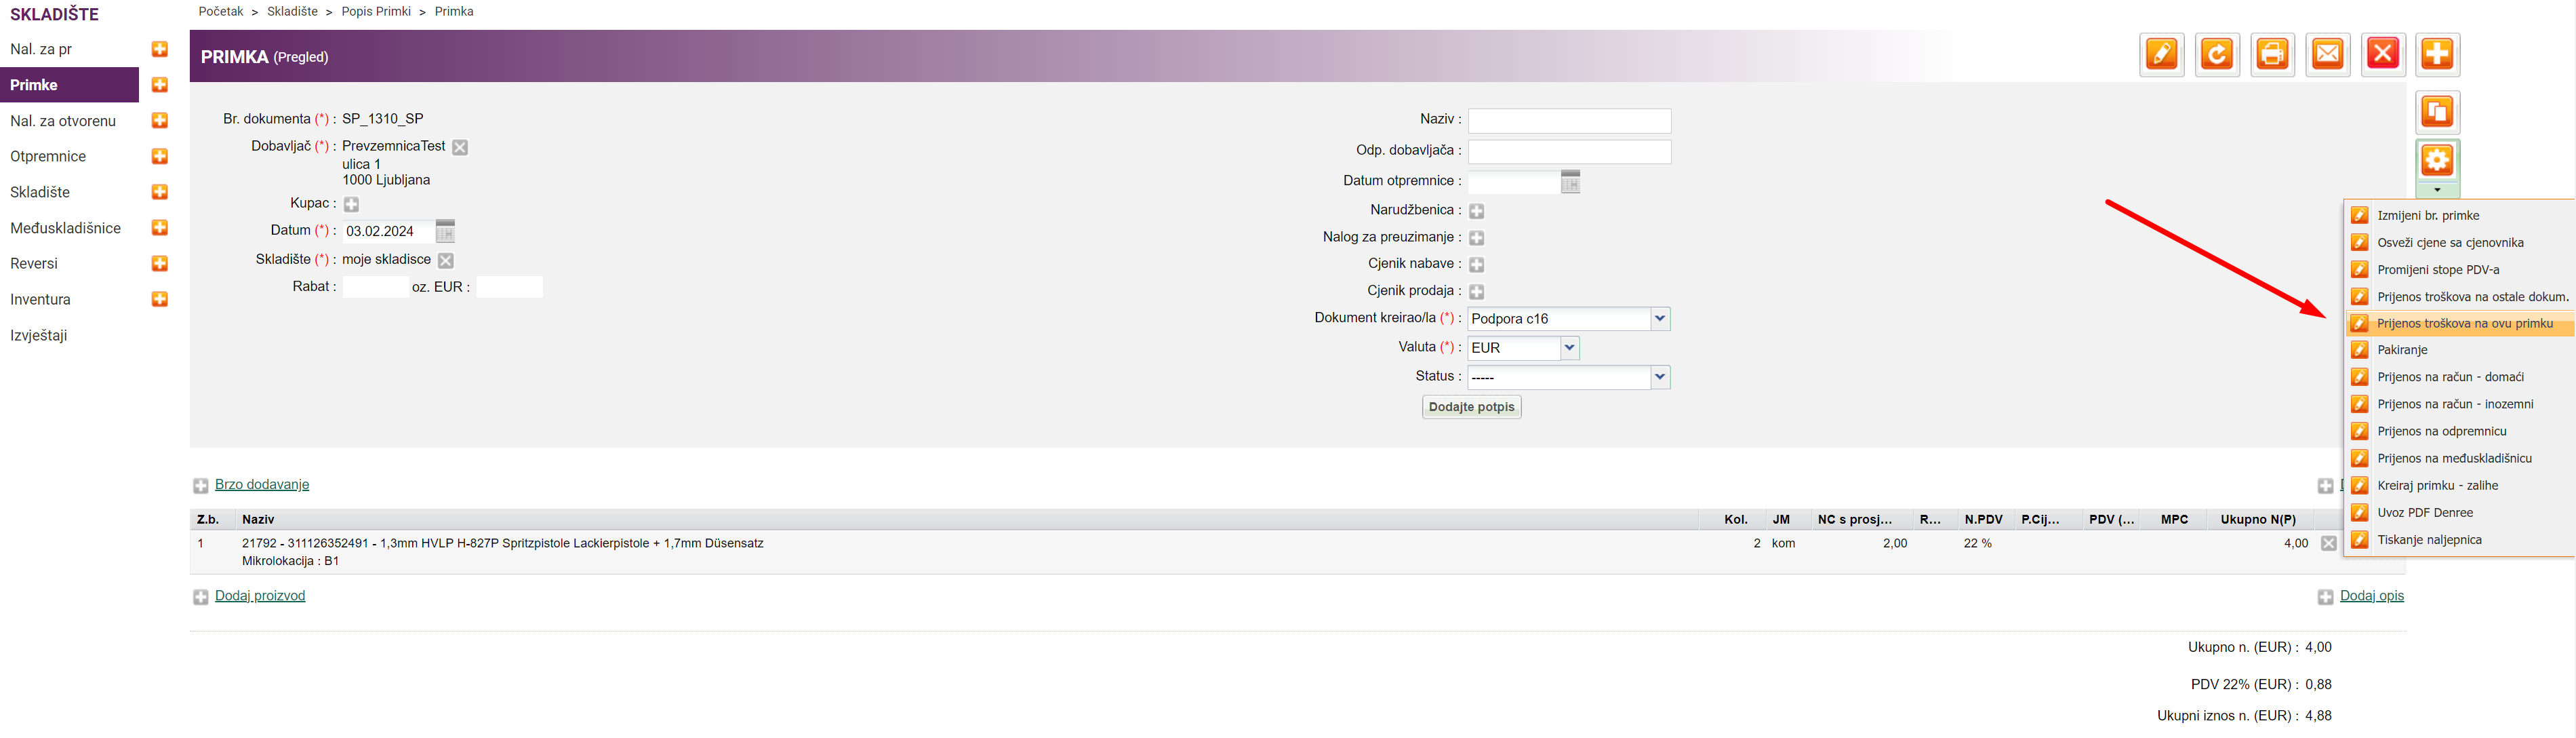Click the print document icon
2576x738 pixels.
[x=2272, y=55]
